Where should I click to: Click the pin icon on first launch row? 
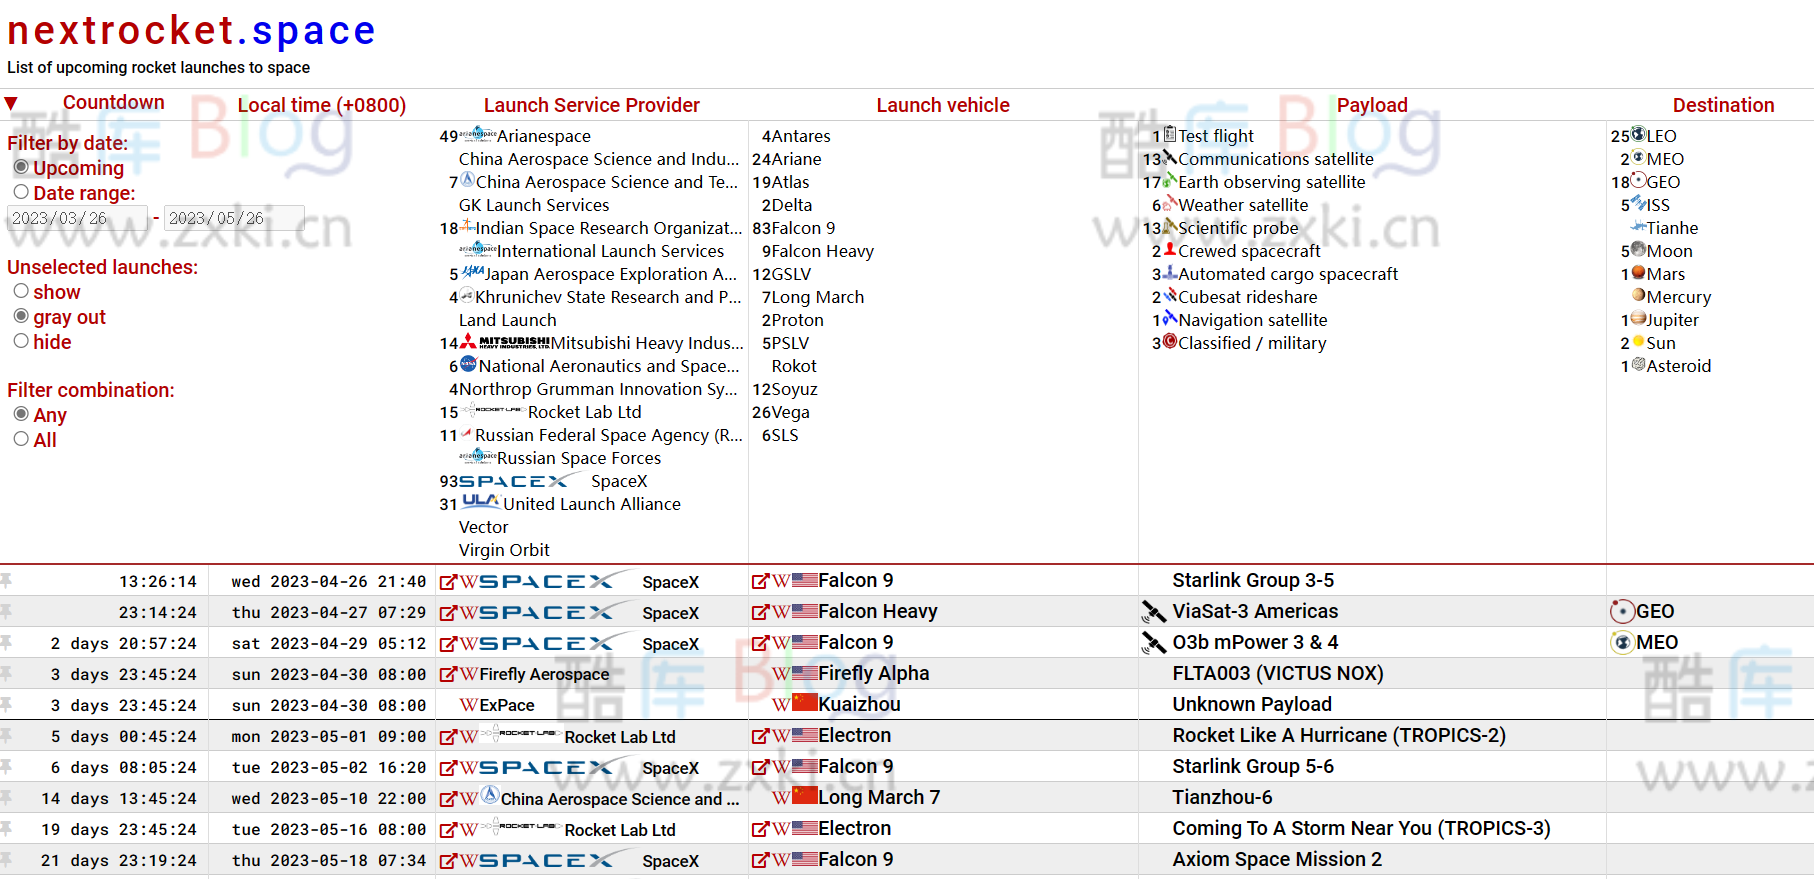(6, 581)
